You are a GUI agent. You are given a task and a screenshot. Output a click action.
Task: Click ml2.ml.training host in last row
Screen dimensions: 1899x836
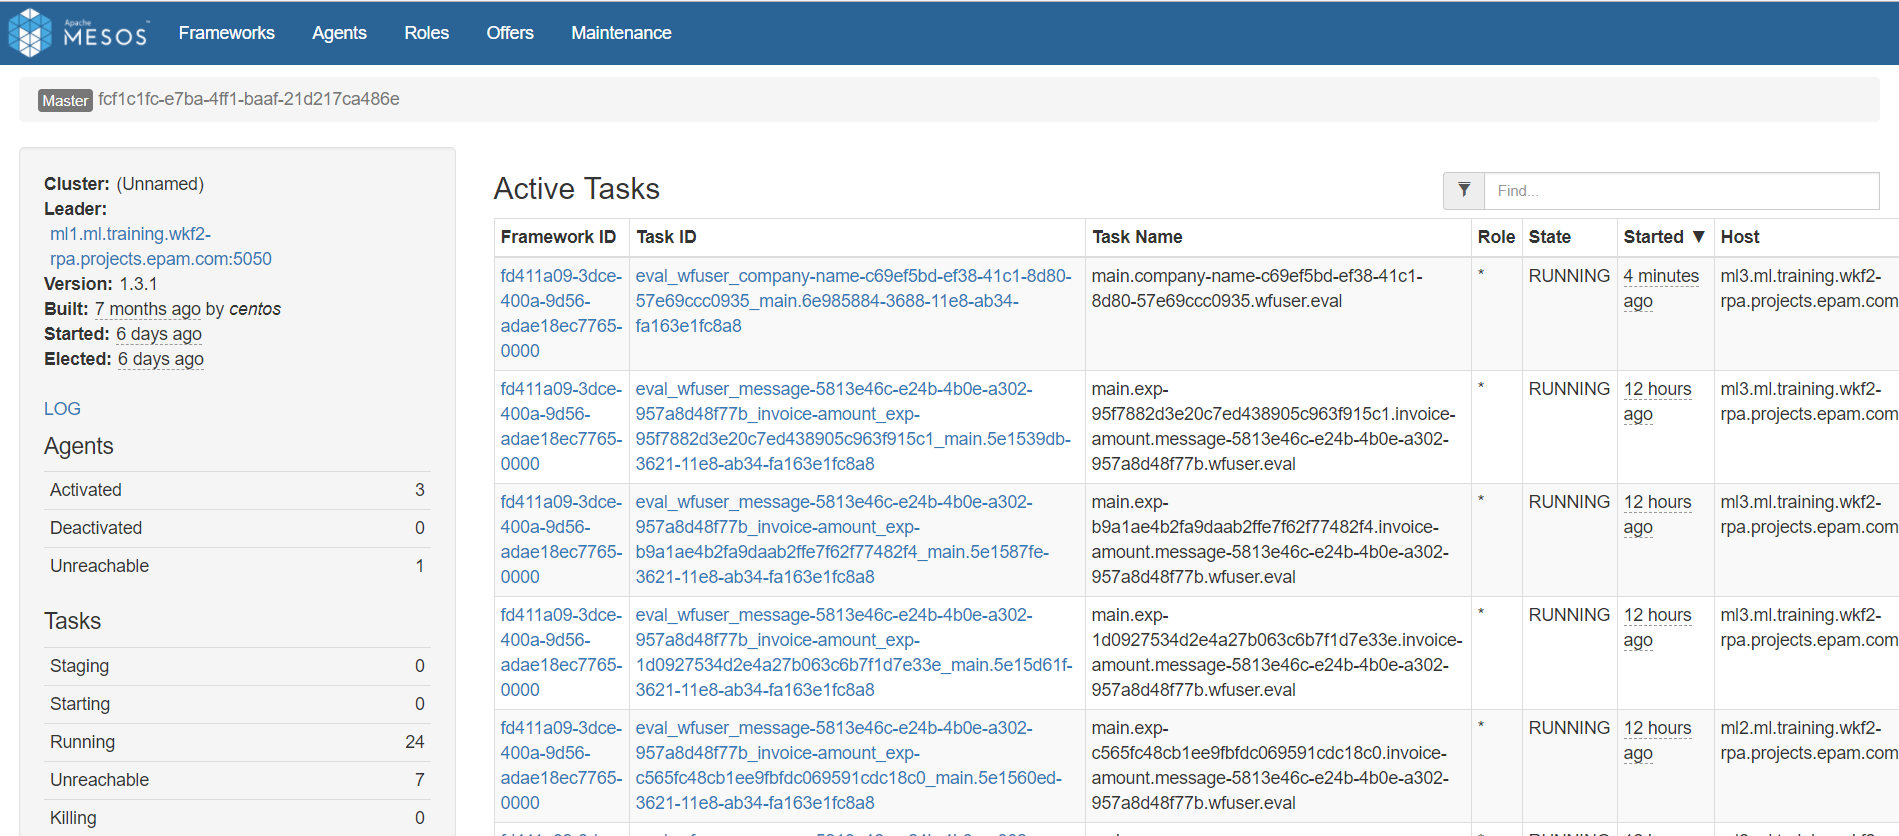[x=1809, y=740]
